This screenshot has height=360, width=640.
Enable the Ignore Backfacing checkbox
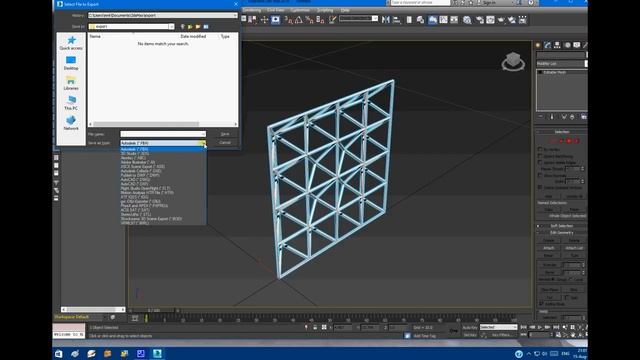click(x=540, y=156)
